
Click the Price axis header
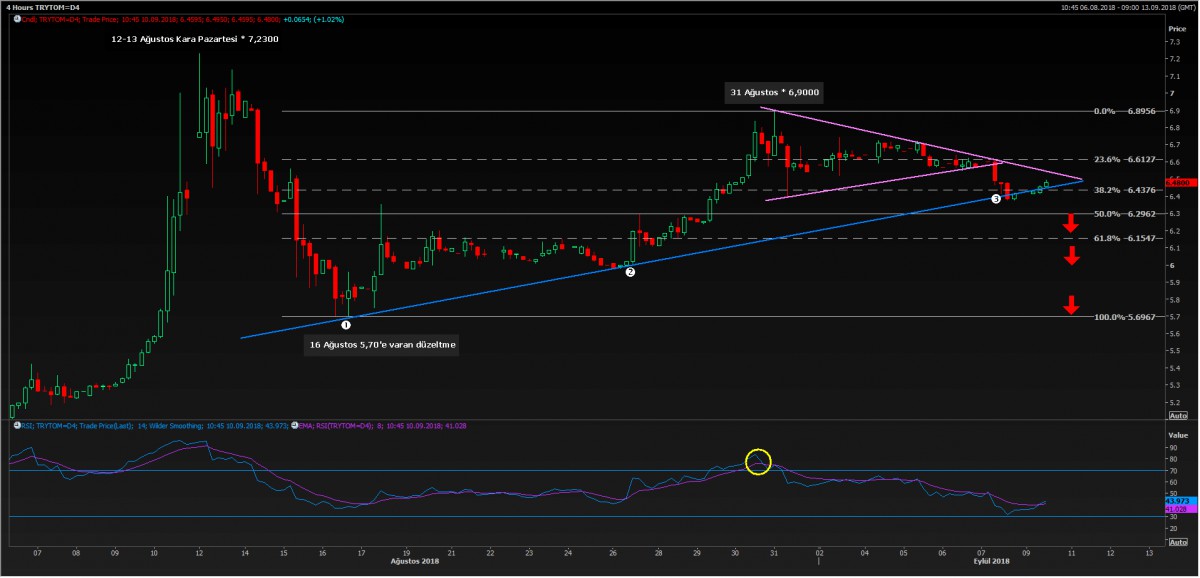point(1176,29)
